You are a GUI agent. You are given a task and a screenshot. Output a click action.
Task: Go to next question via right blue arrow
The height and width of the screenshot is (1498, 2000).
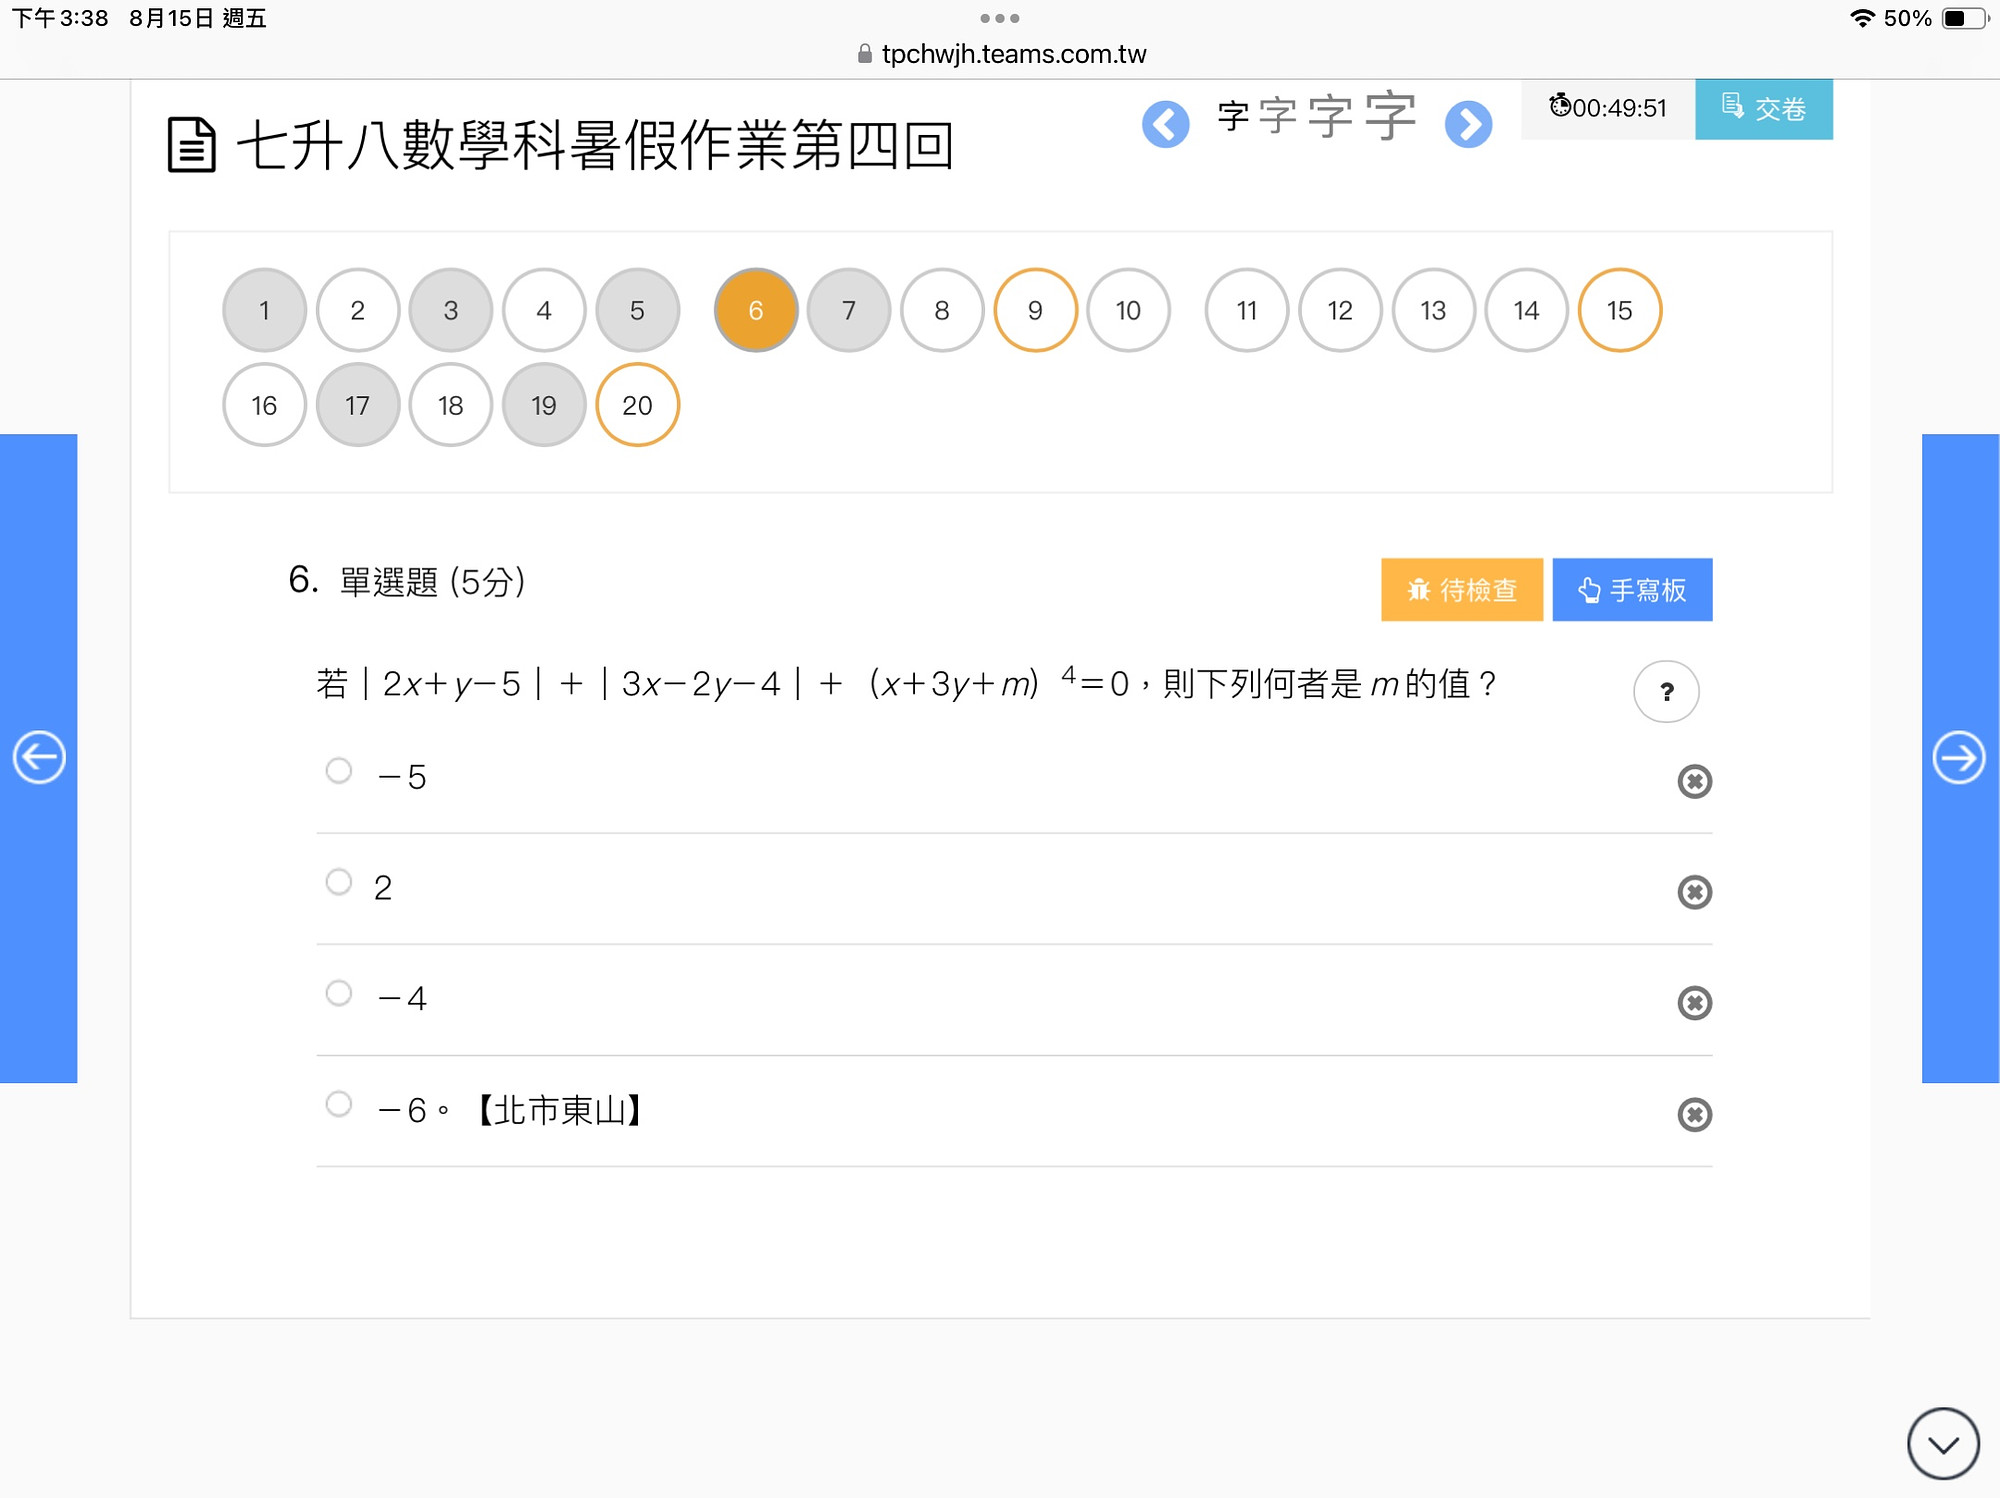[1959, 757]
